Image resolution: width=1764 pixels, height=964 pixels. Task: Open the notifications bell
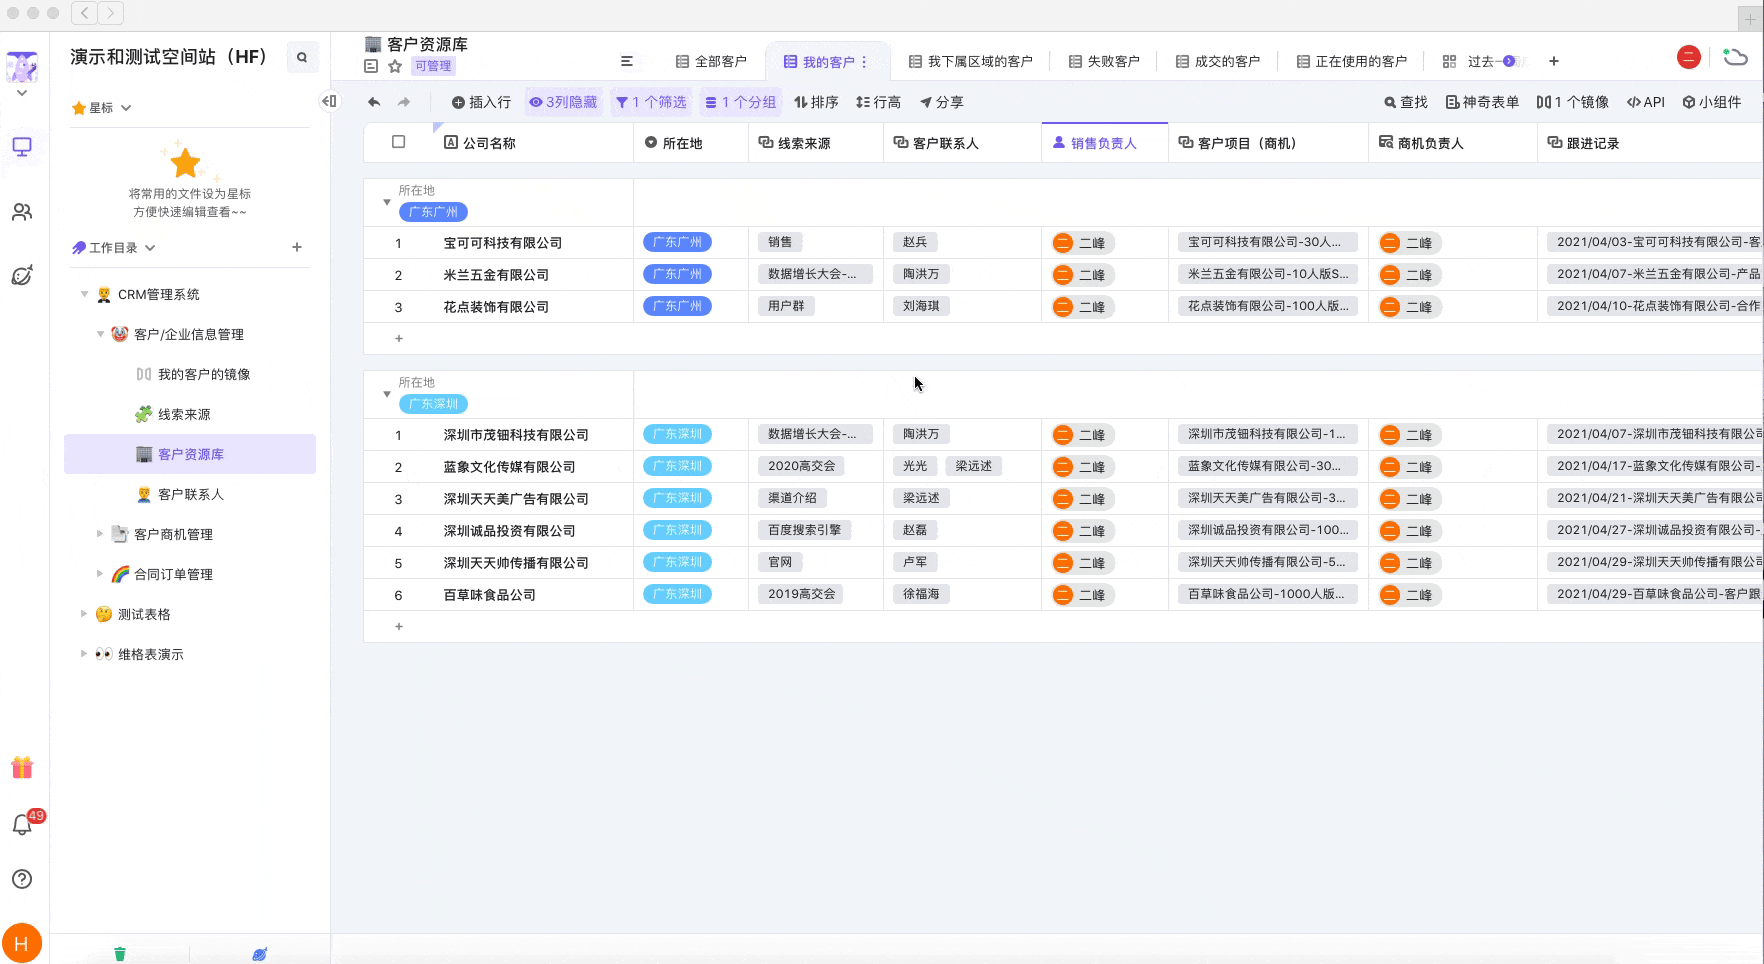coord(22,825)
